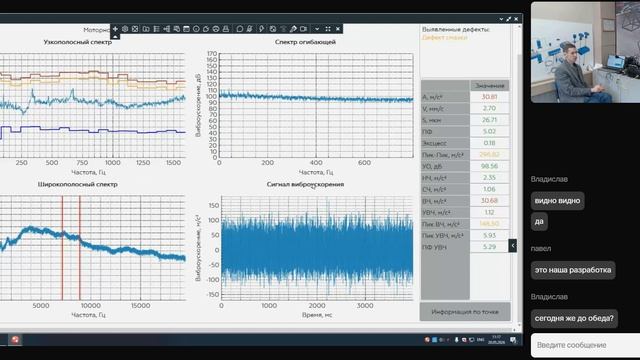Viewport: 640px width, 360px height.
Task: Select the highlighter pen icon in floating toolbar
Action: pyautogui.click(x=293, y=29)
